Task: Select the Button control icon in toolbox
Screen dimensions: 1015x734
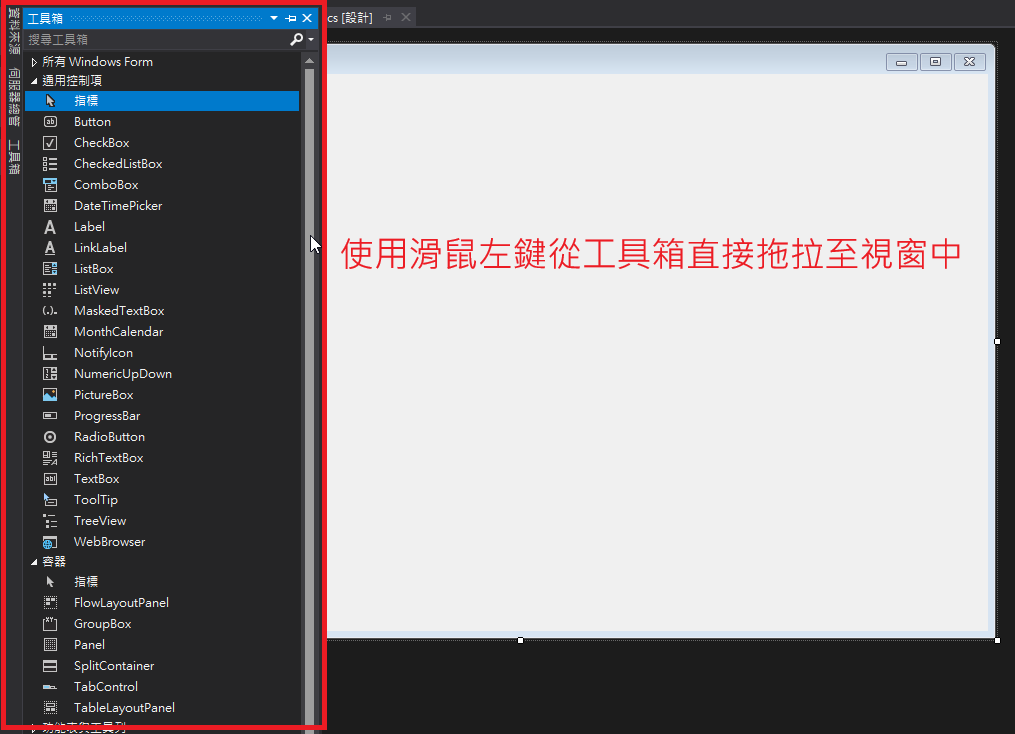Action: tap(50, 122)
